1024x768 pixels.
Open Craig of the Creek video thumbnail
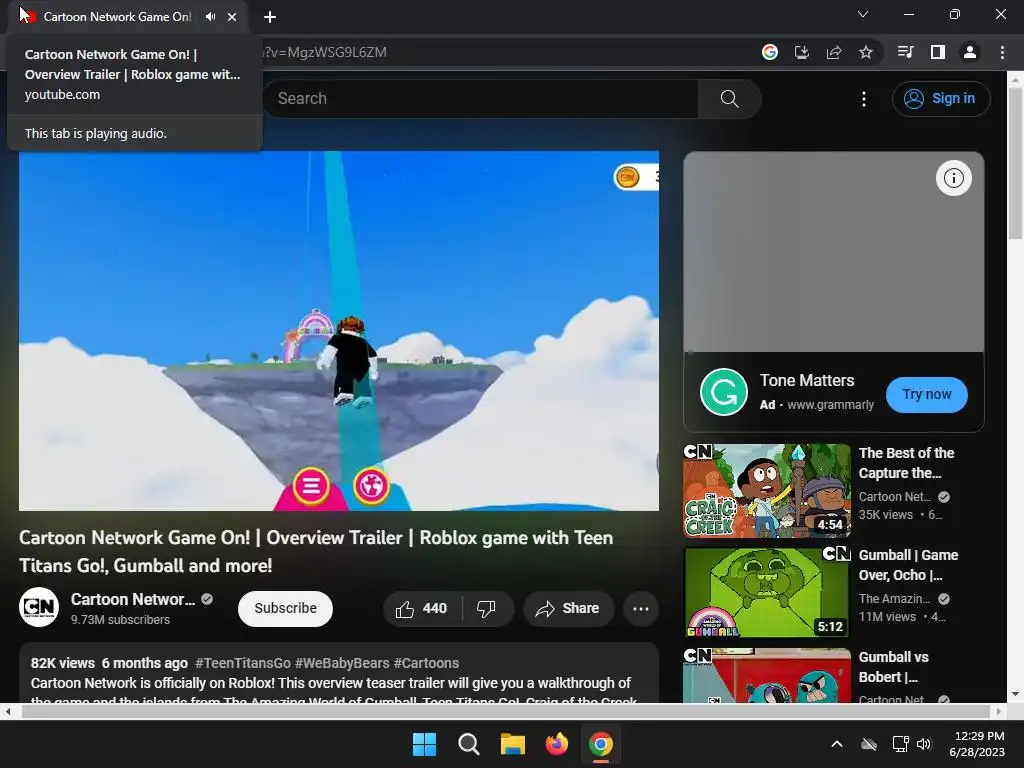pyautogui.click(x=767, y=490)
